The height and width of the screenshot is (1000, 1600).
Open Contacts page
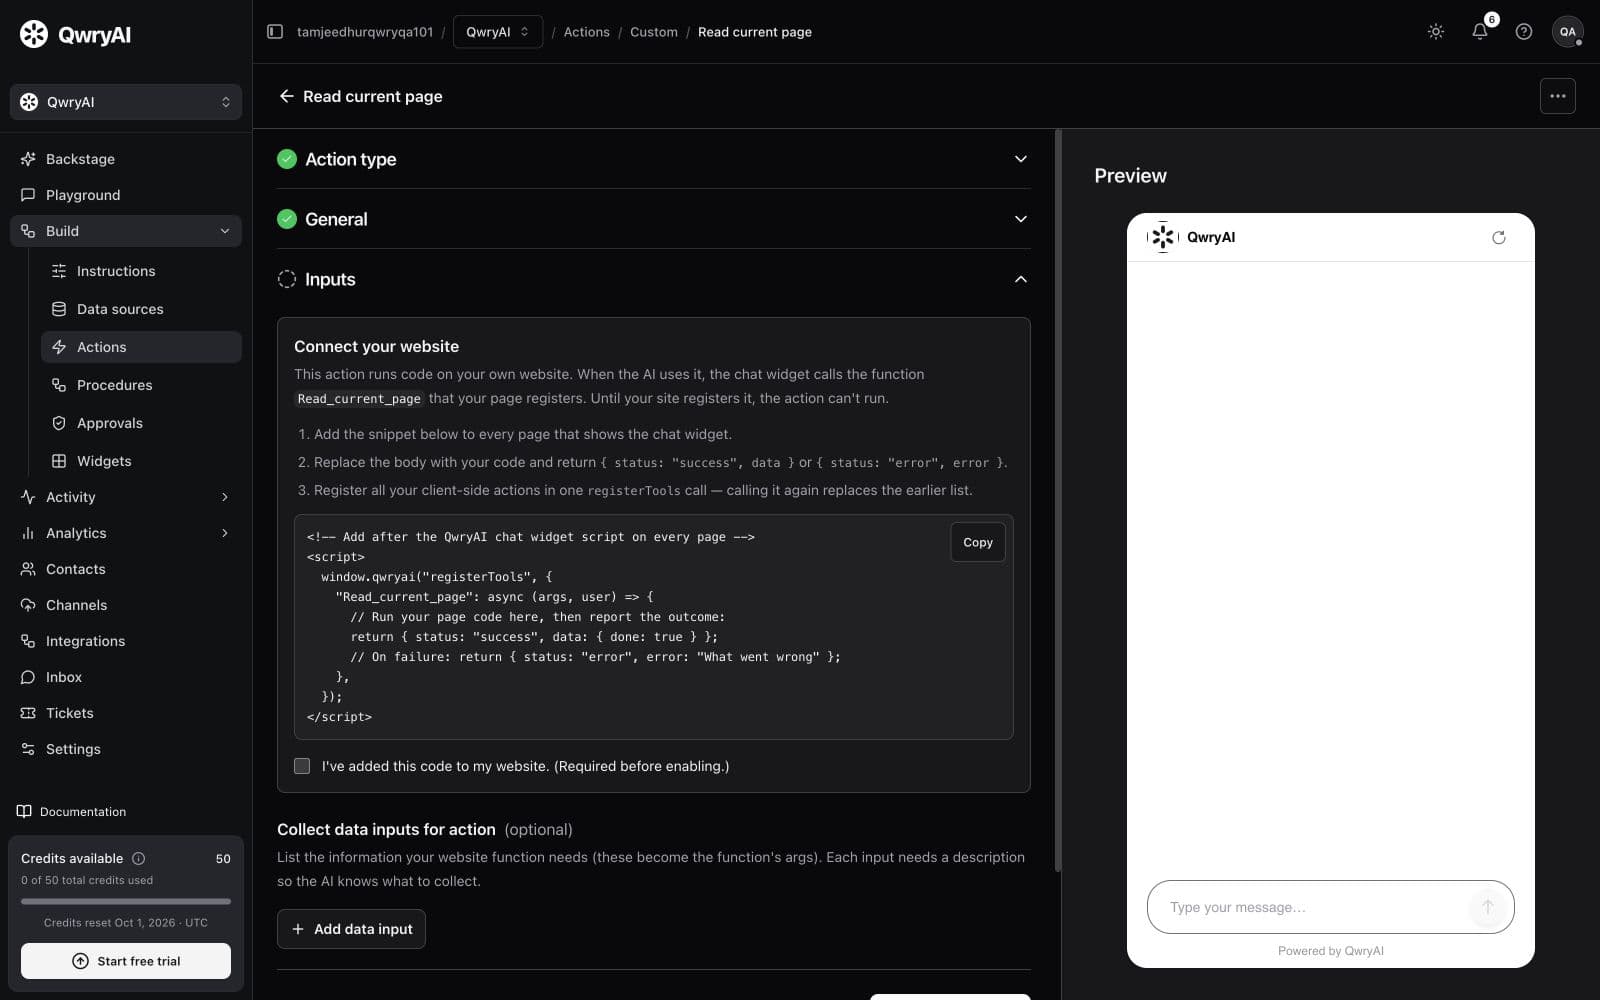pos(126,569)
